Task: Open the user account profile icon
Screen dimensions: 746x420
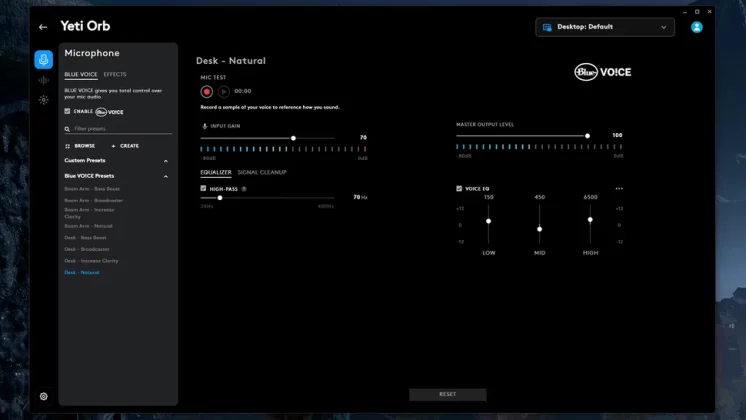Action: 697,27
